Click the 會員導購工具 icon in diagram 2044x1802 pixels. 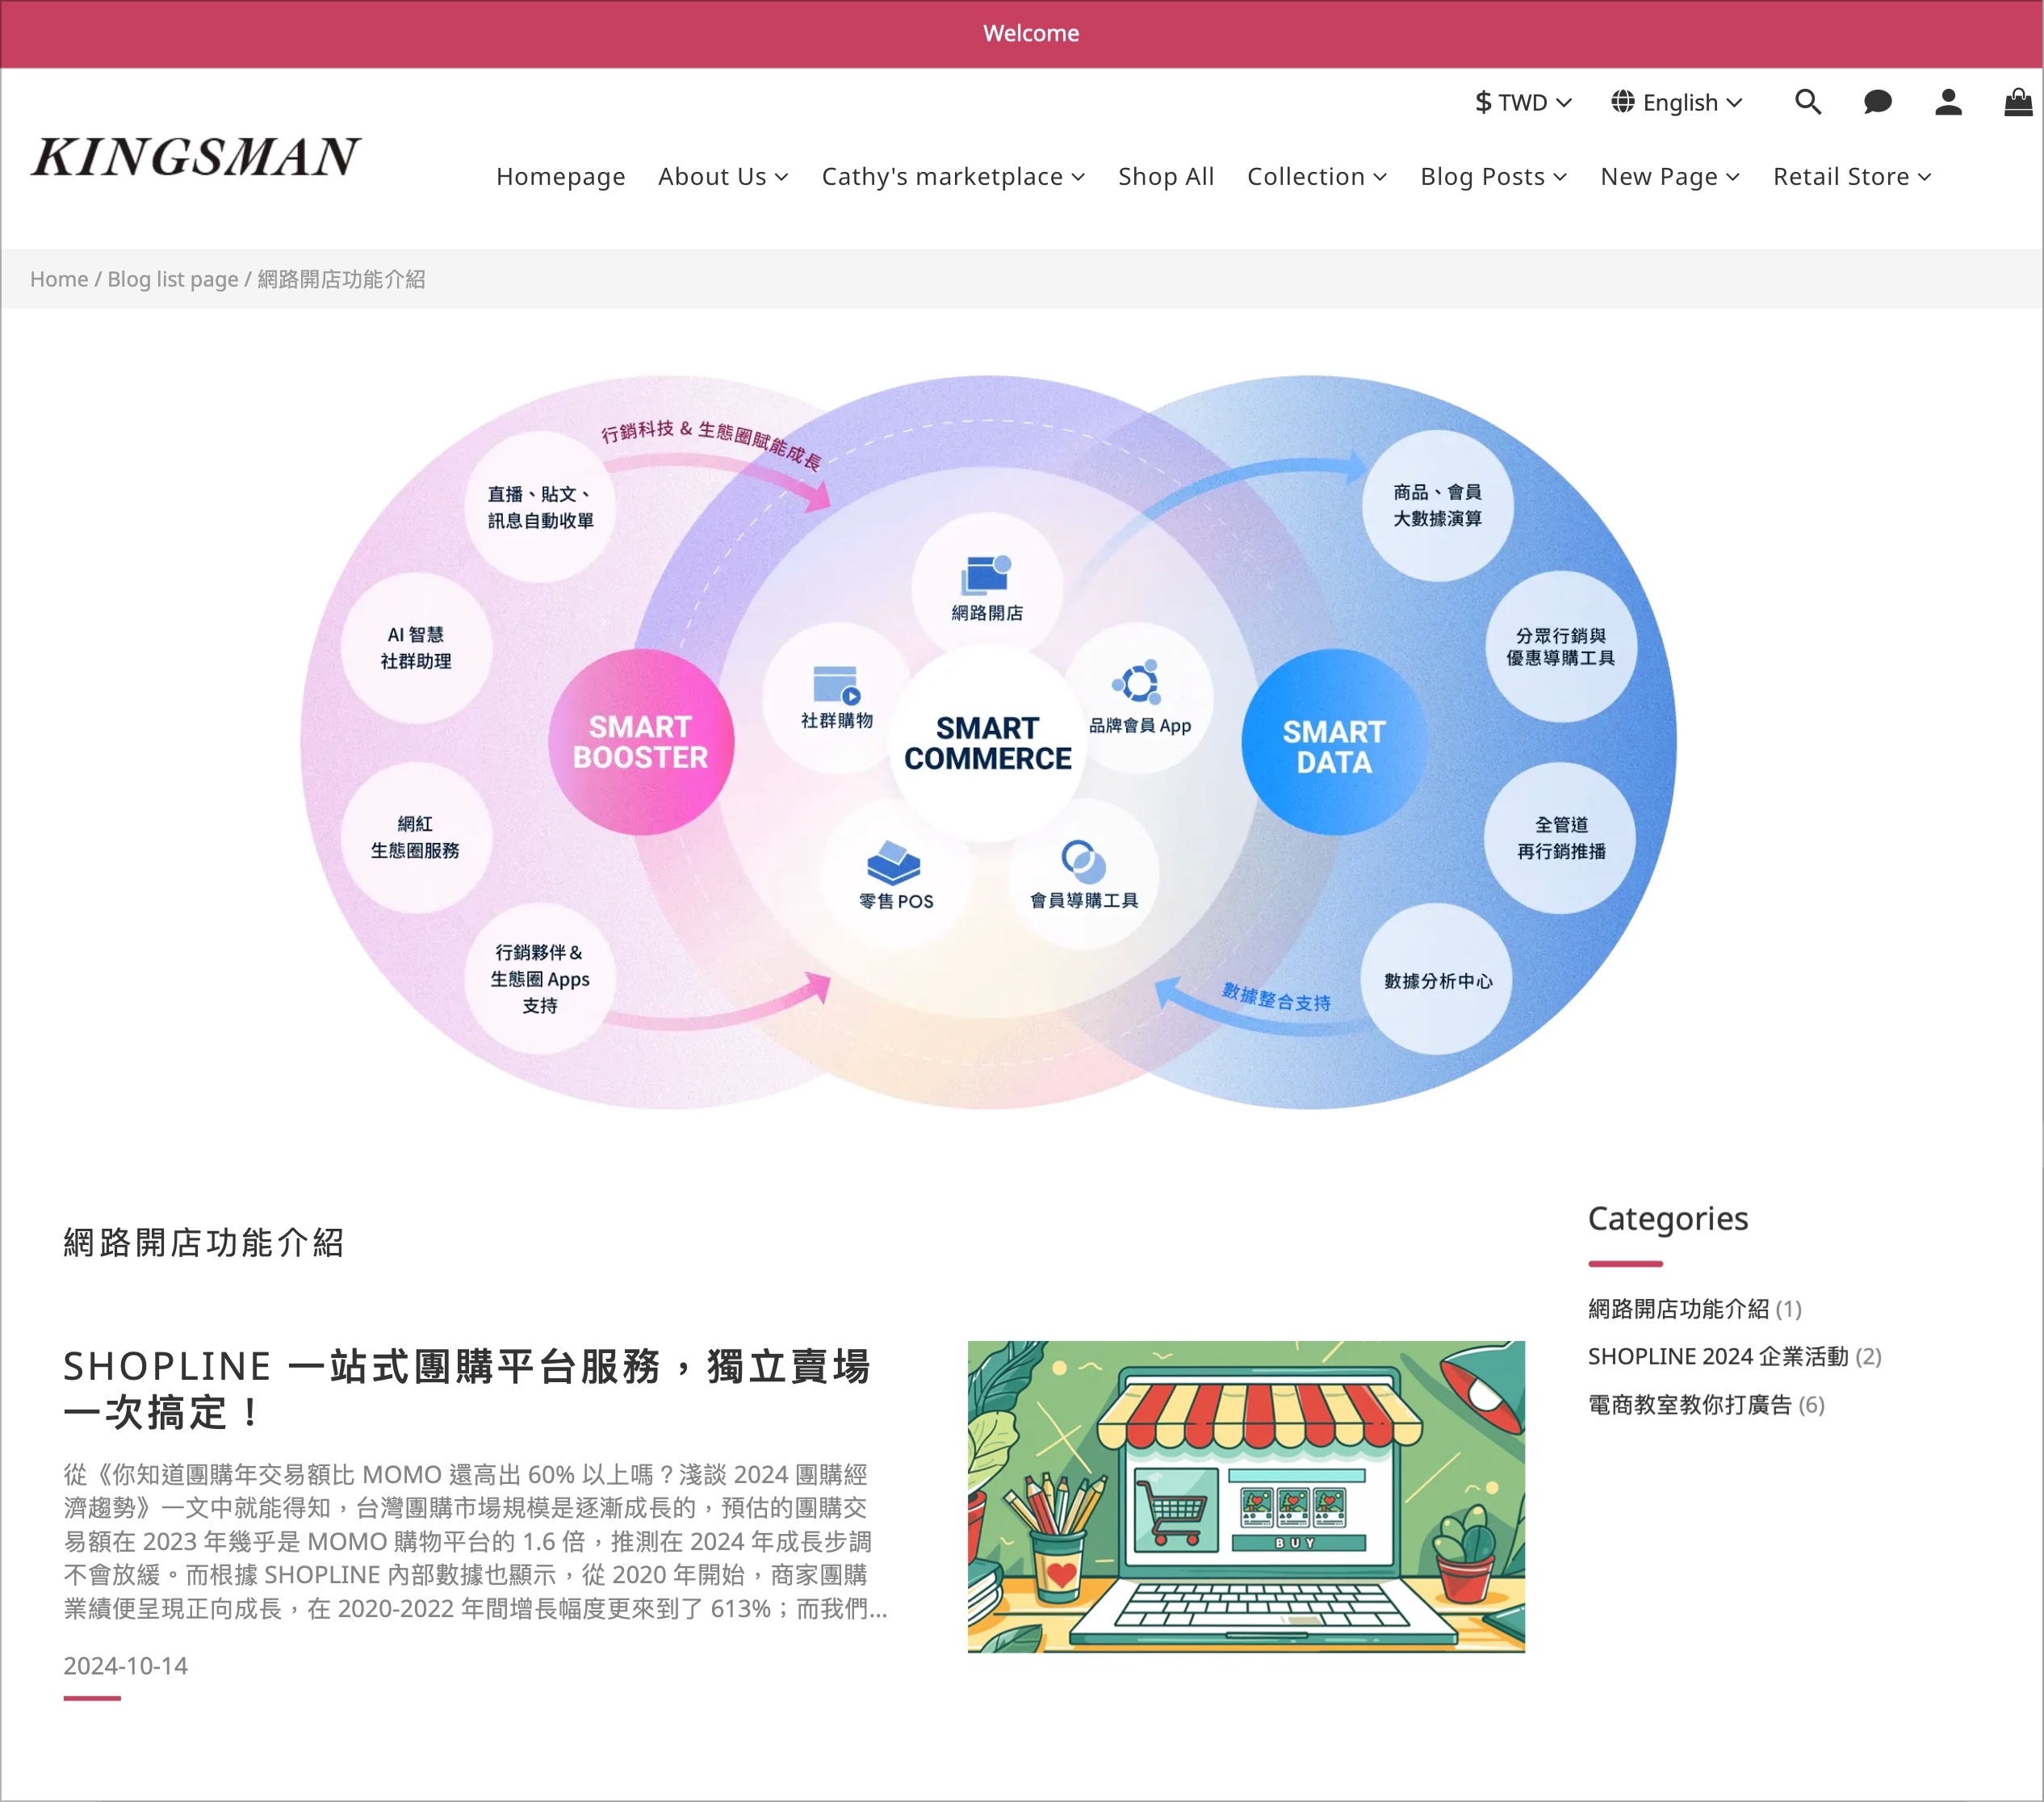pyautogui.click(x=1083, y=861)
